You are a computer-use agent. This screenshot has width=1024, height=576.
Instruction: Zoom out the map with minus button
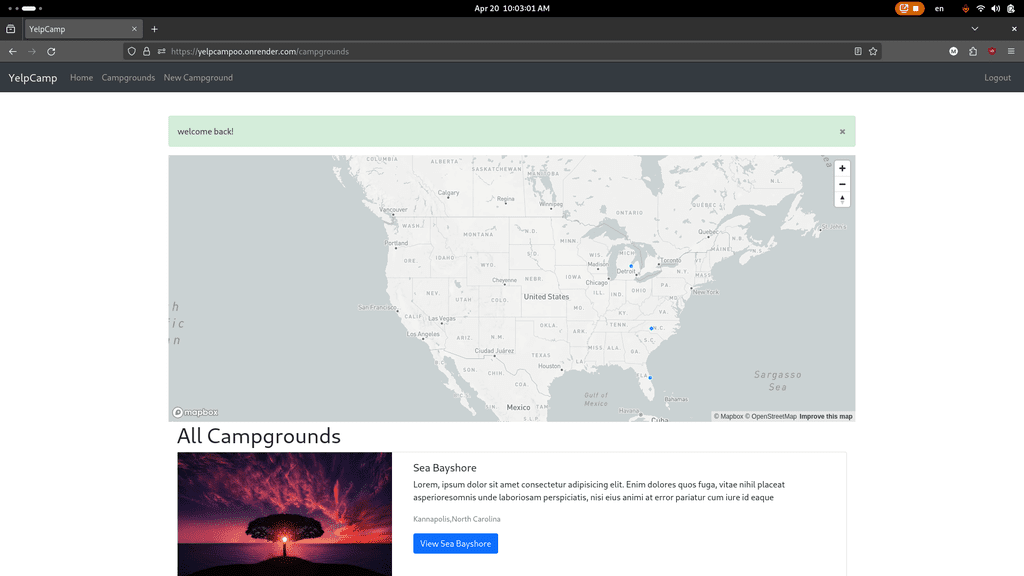coord(842,184)
